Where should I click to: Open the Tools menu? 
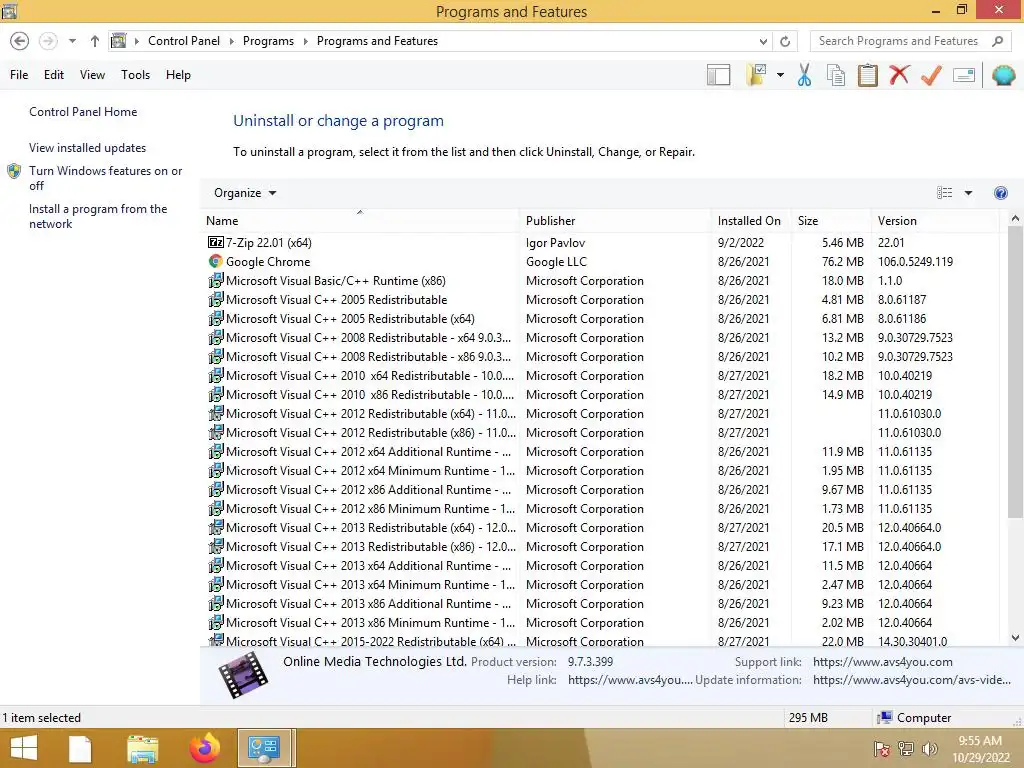point(135,75)
